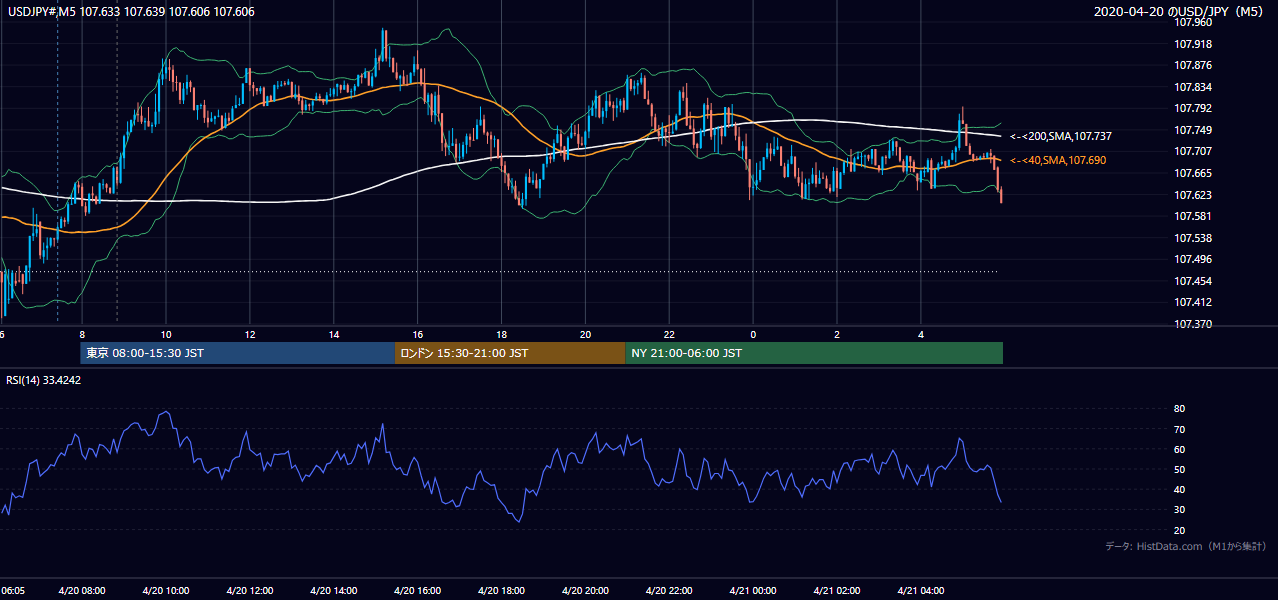Open the HistData.com data source credit
This screenshot has width=1278, height=600.
1185,546
